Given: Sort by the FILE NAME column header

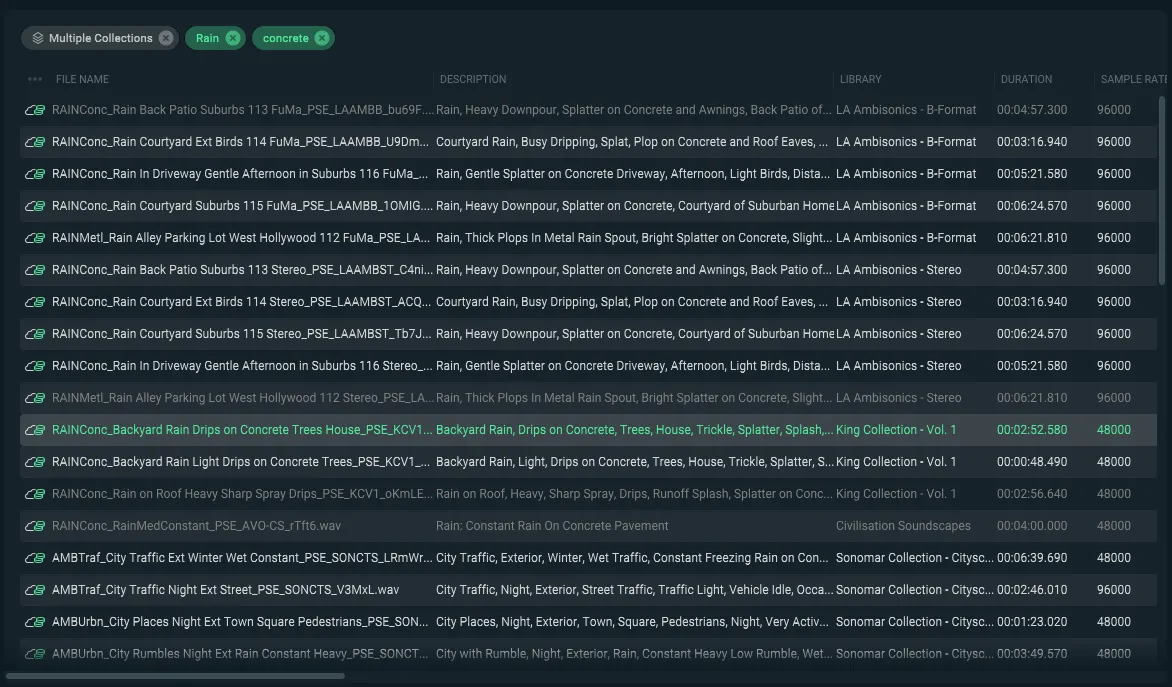Looking at the screenshot, I should click(82, 79).
